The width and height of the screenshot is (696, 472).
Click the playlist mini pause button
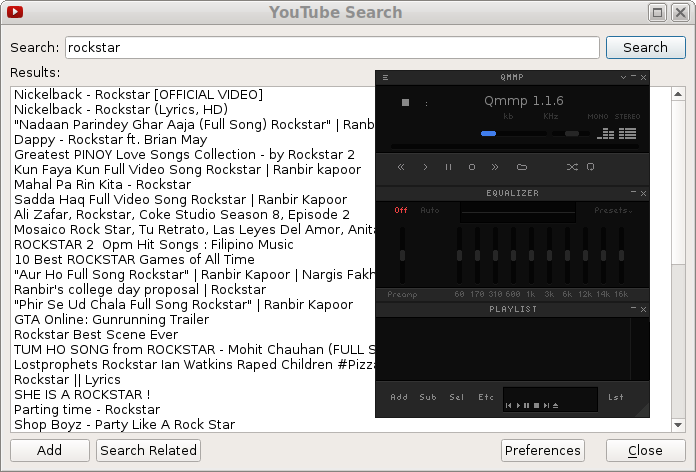pos(526,405)
